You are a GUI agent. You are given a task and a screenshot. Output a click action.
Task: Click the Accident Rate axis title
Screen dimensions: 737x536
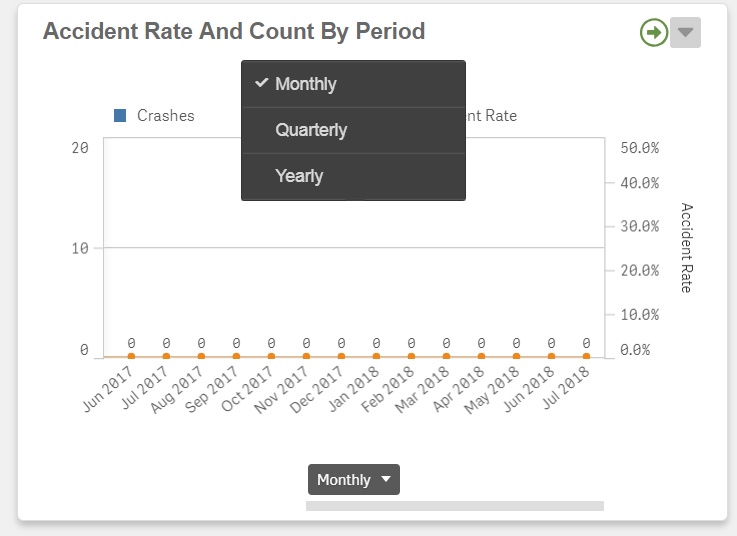point(686,248)
